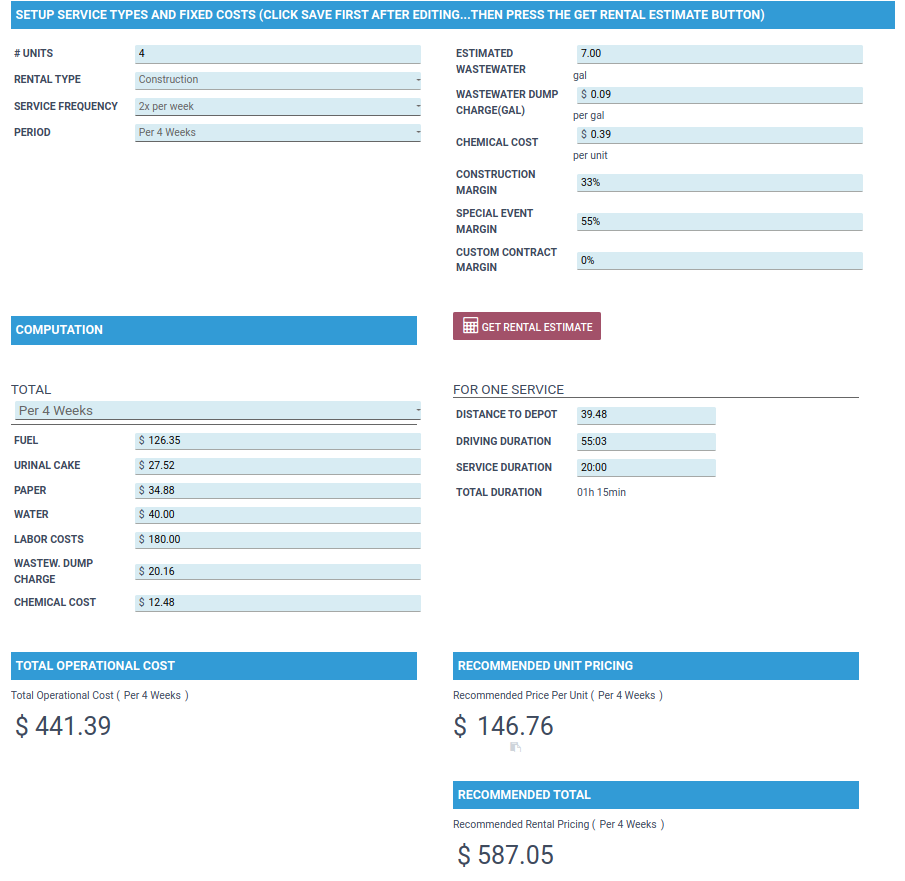Change the Total period dropdown under Computation

click(217, 411)
